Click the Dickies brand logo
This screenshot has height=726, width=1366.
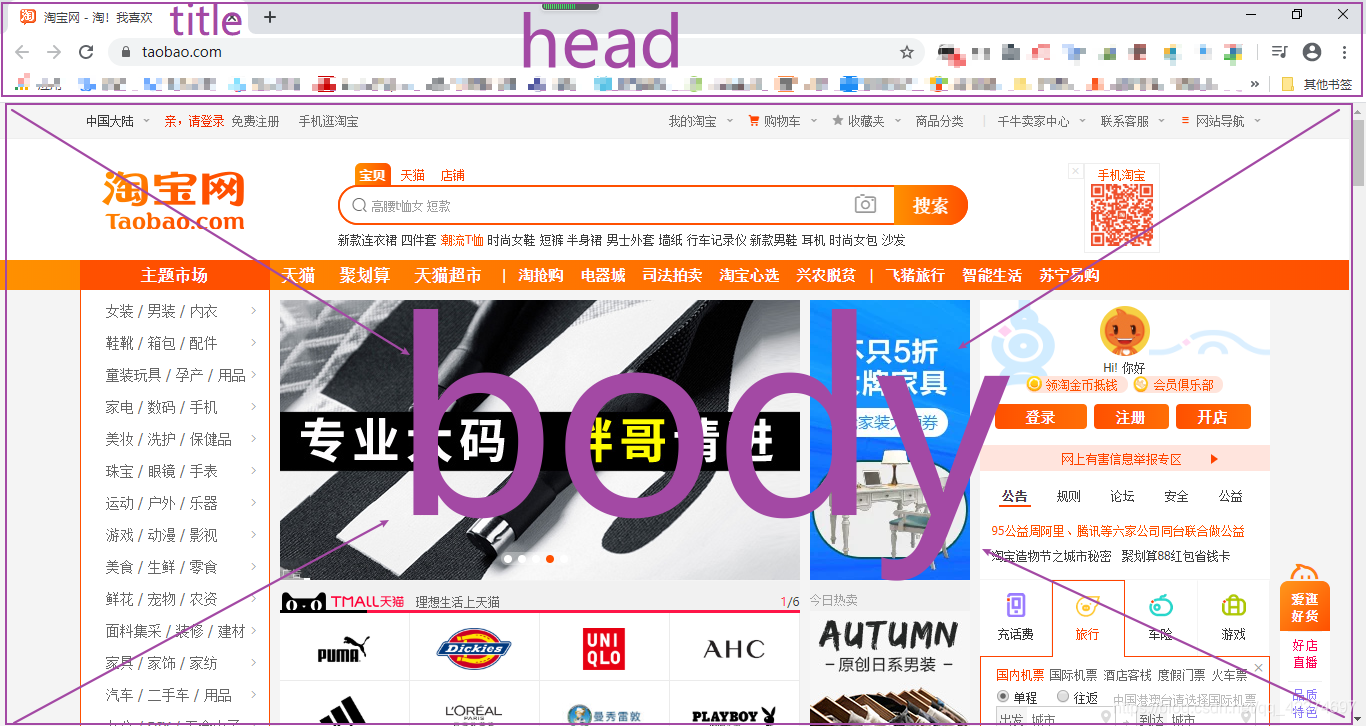474,649
